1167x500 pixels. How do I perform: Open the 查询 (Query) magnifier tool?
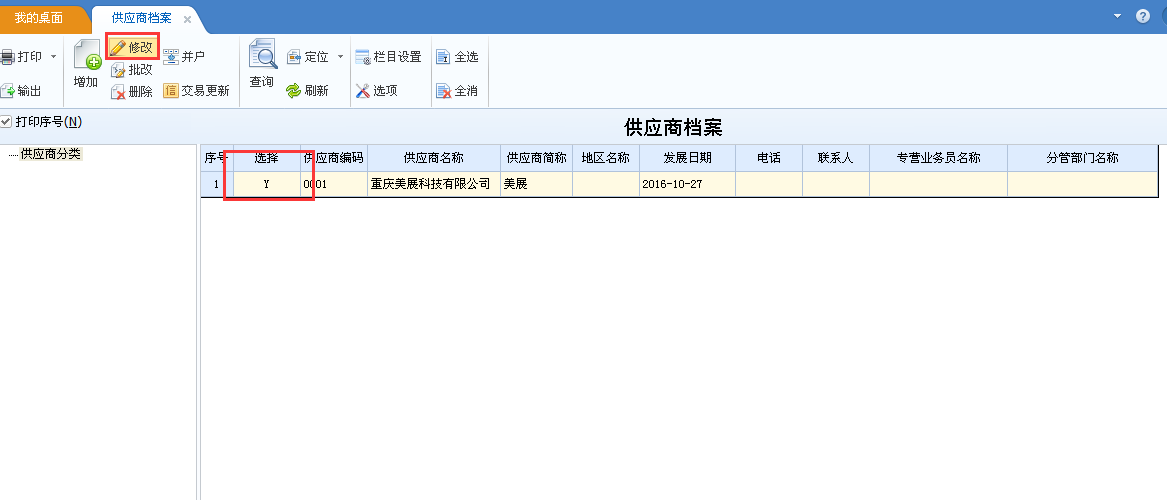(x=262, y=56)
